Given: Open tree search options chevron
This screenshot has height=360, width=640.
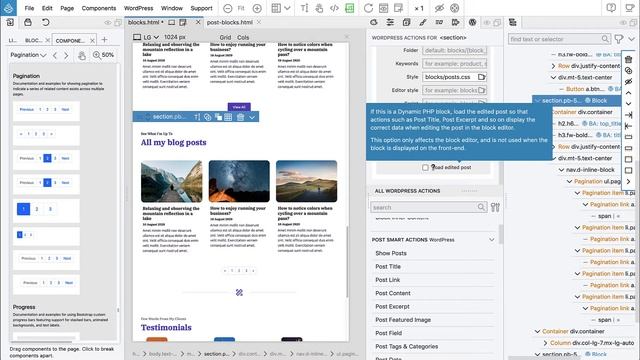Looking at the screenshot, I should point(631,39).
